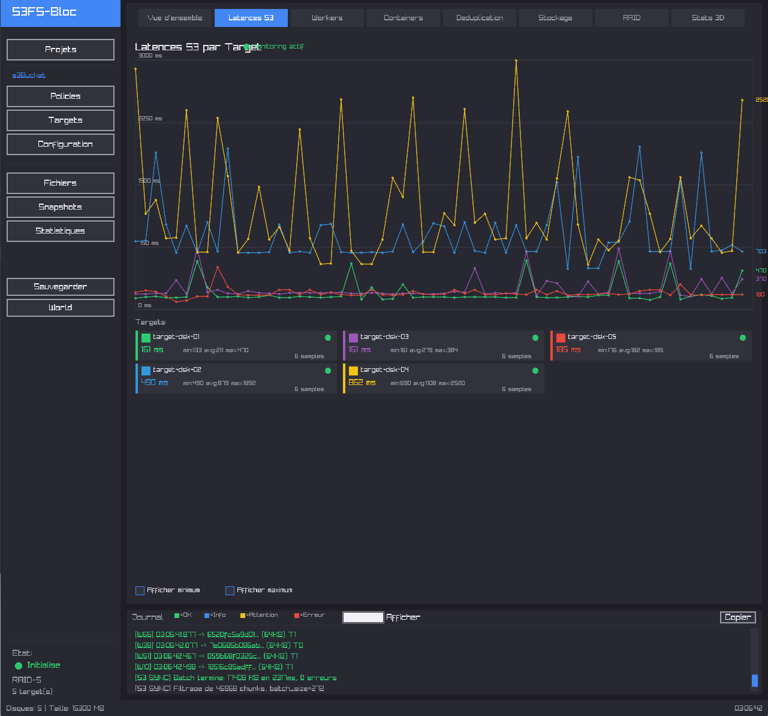Enable the Afficher minimum checkbox

pos(140,590)
